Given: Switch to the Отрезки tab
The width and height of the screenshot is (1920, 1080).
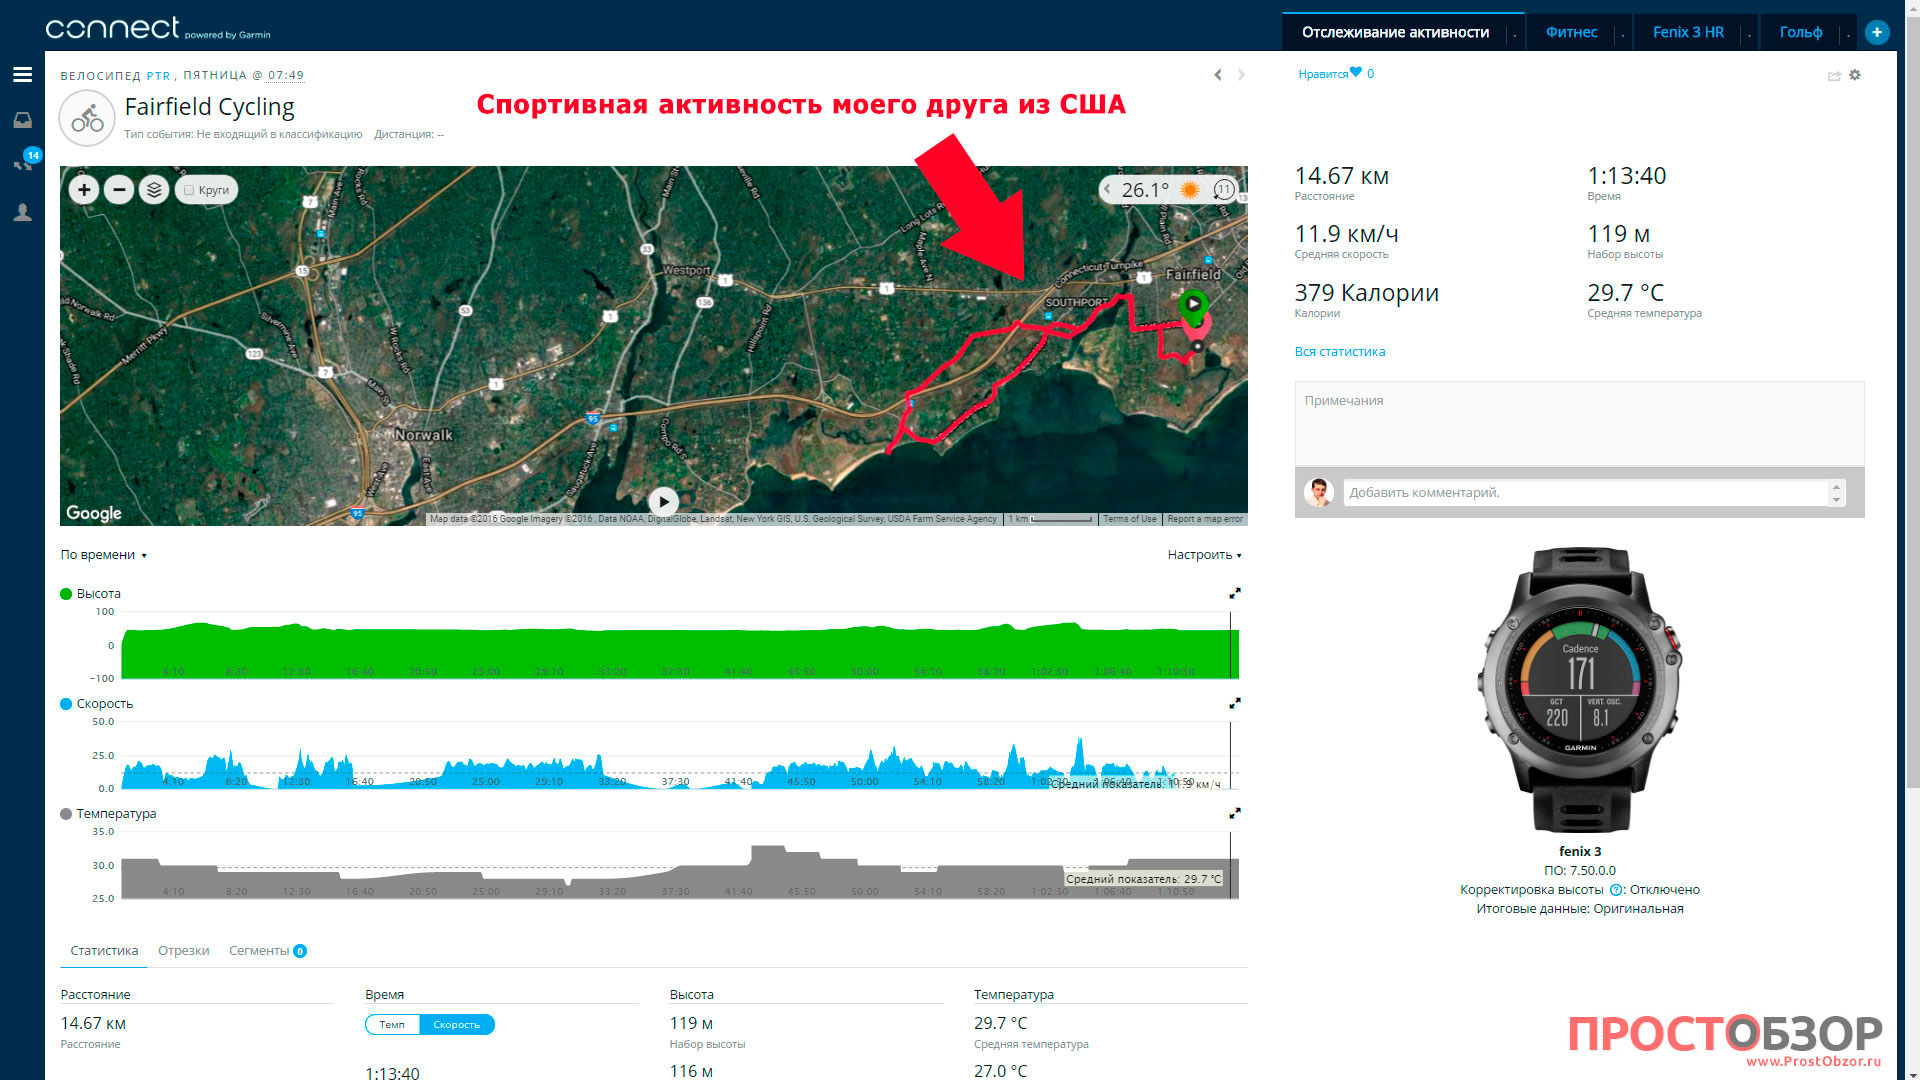Looking at the screenshot, I should point(183,951).
